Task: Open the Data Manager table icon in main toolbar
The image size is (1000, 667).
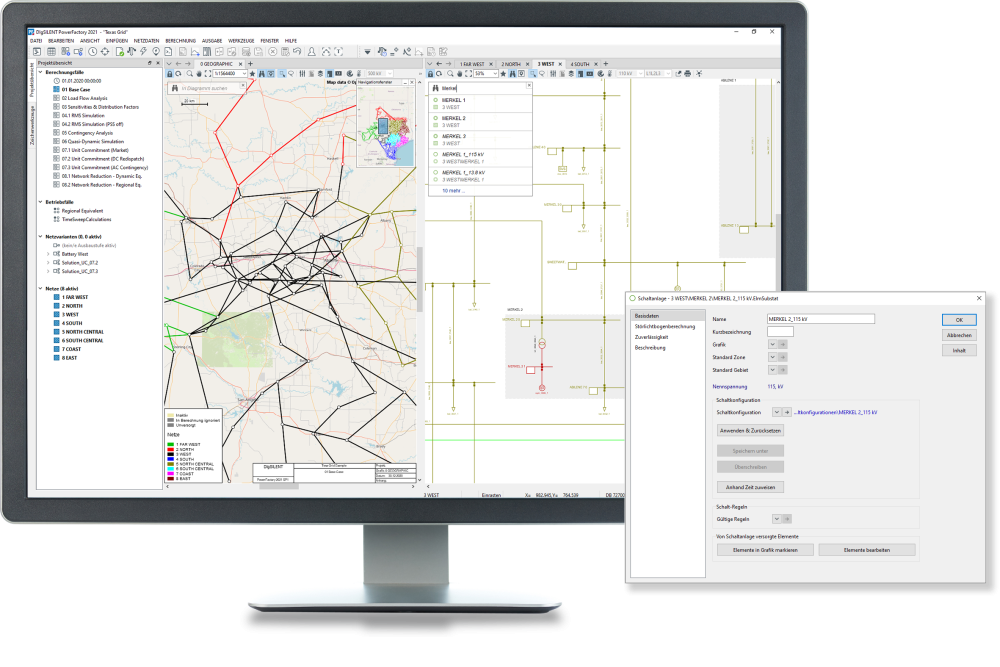Action: [51, 52]
